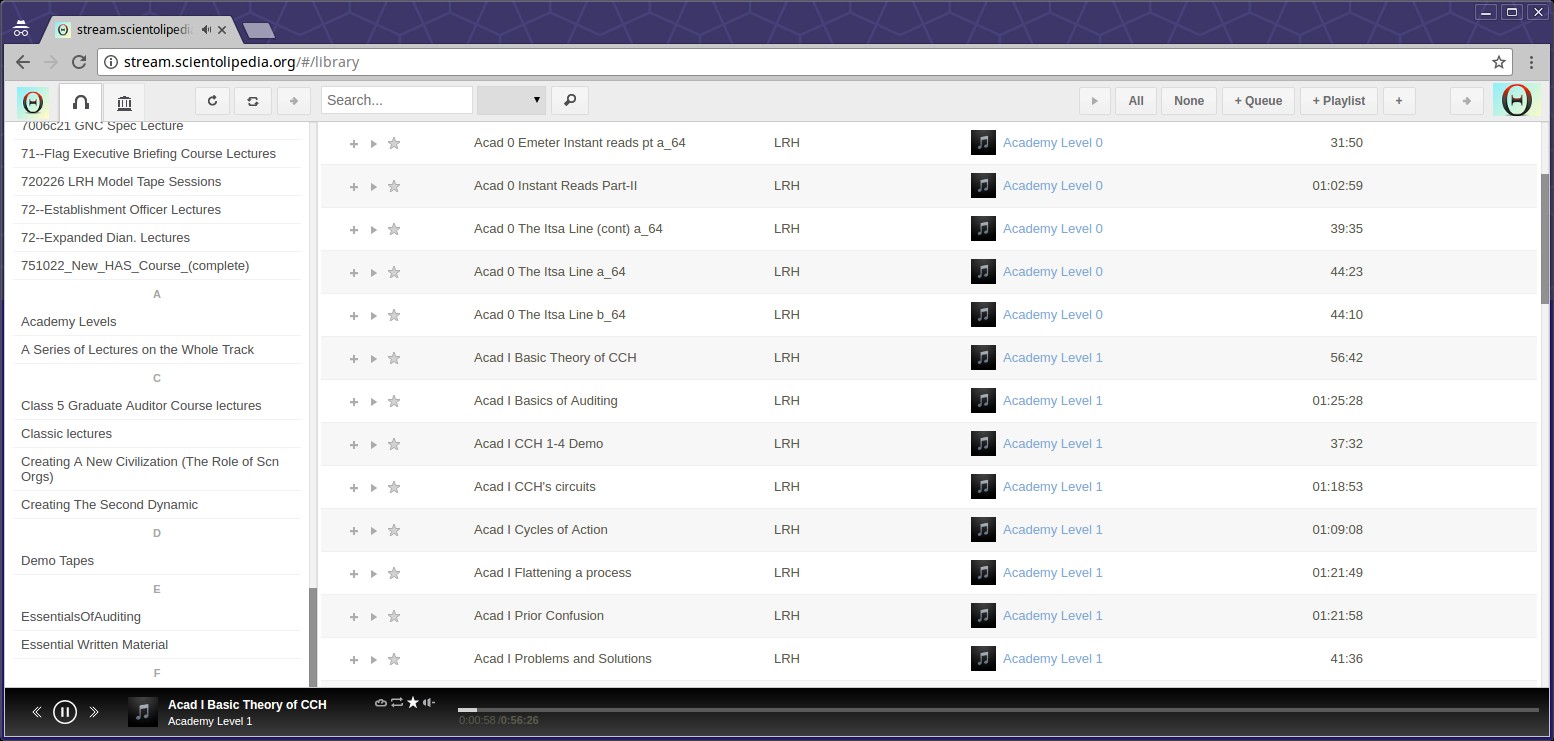This screenshot has width=1554, height=741.
Task: Click the magnifier search button
Action: pyautogui.click(x=570, y=100)
